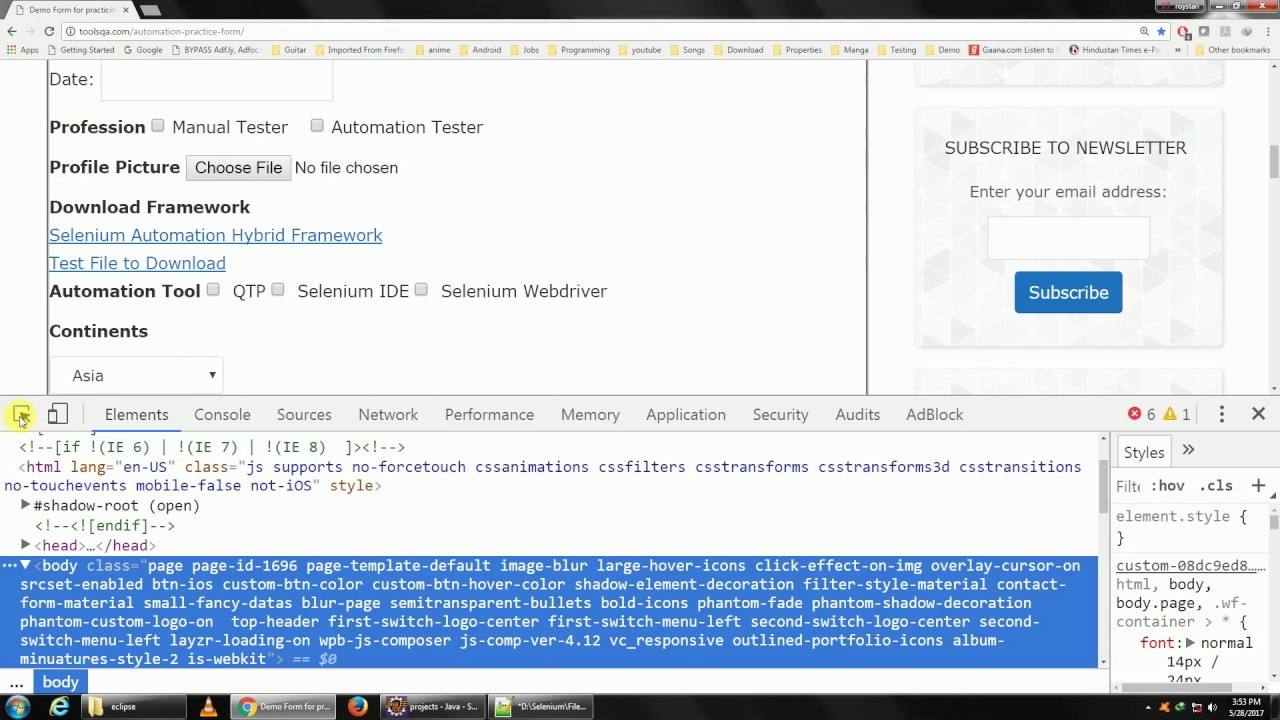Click the blue Subscribe button
1280x720 pixels.
tap(1068, 292)
